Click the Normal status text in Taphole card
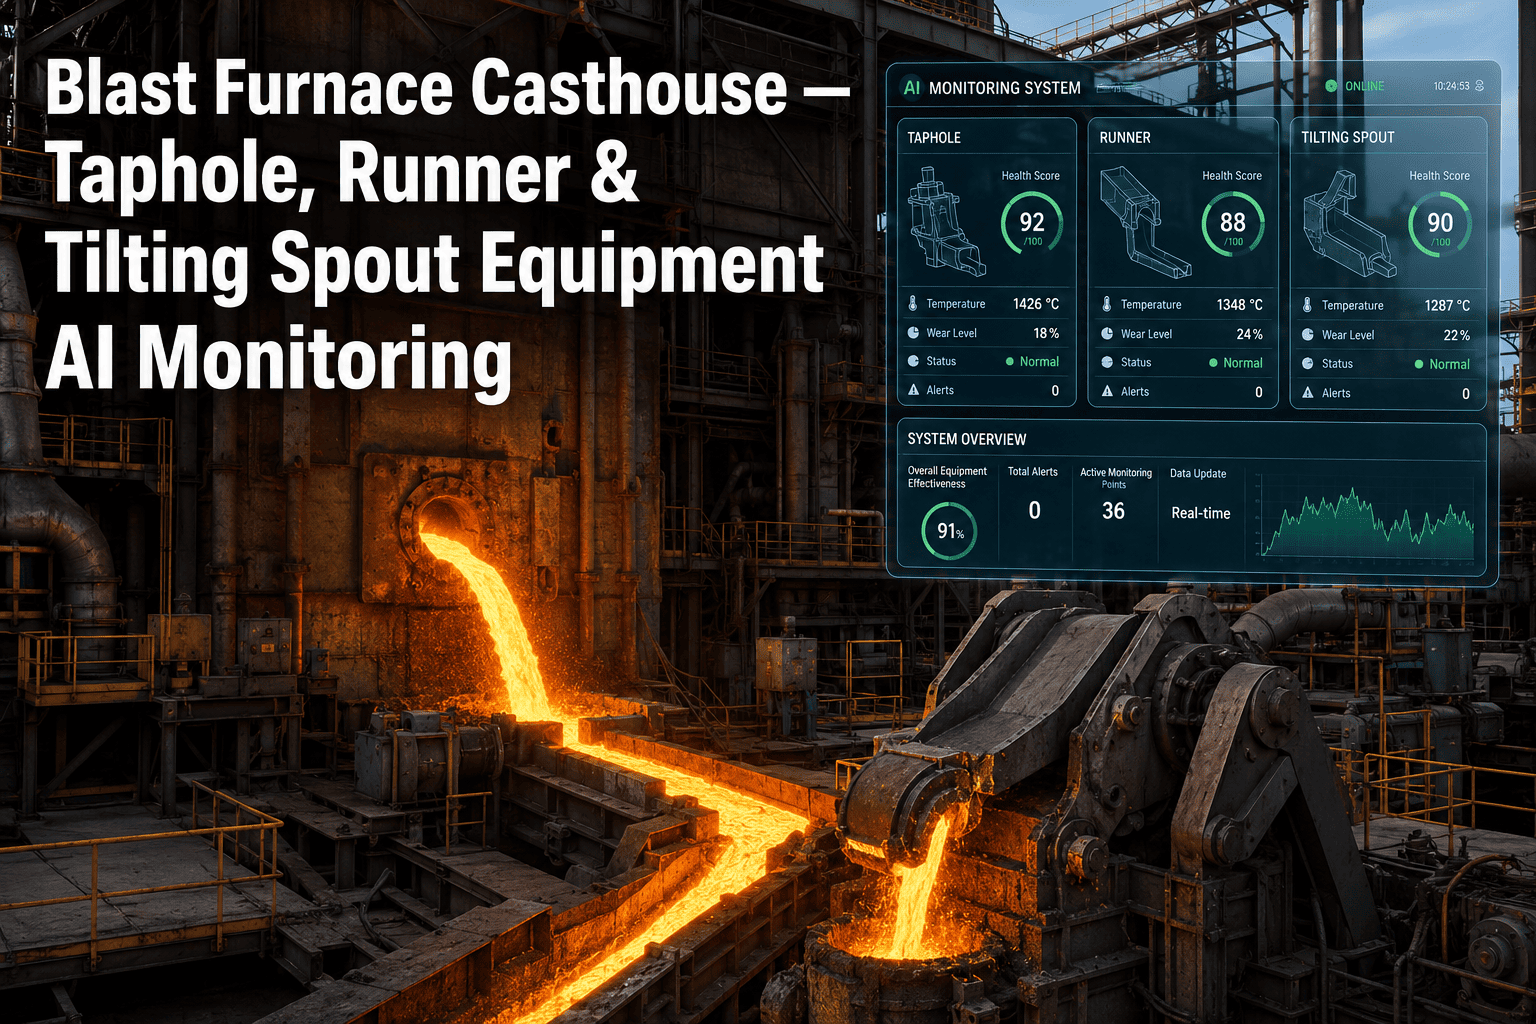Viewport: 1536px width, 1024px height. [1039, 362]
